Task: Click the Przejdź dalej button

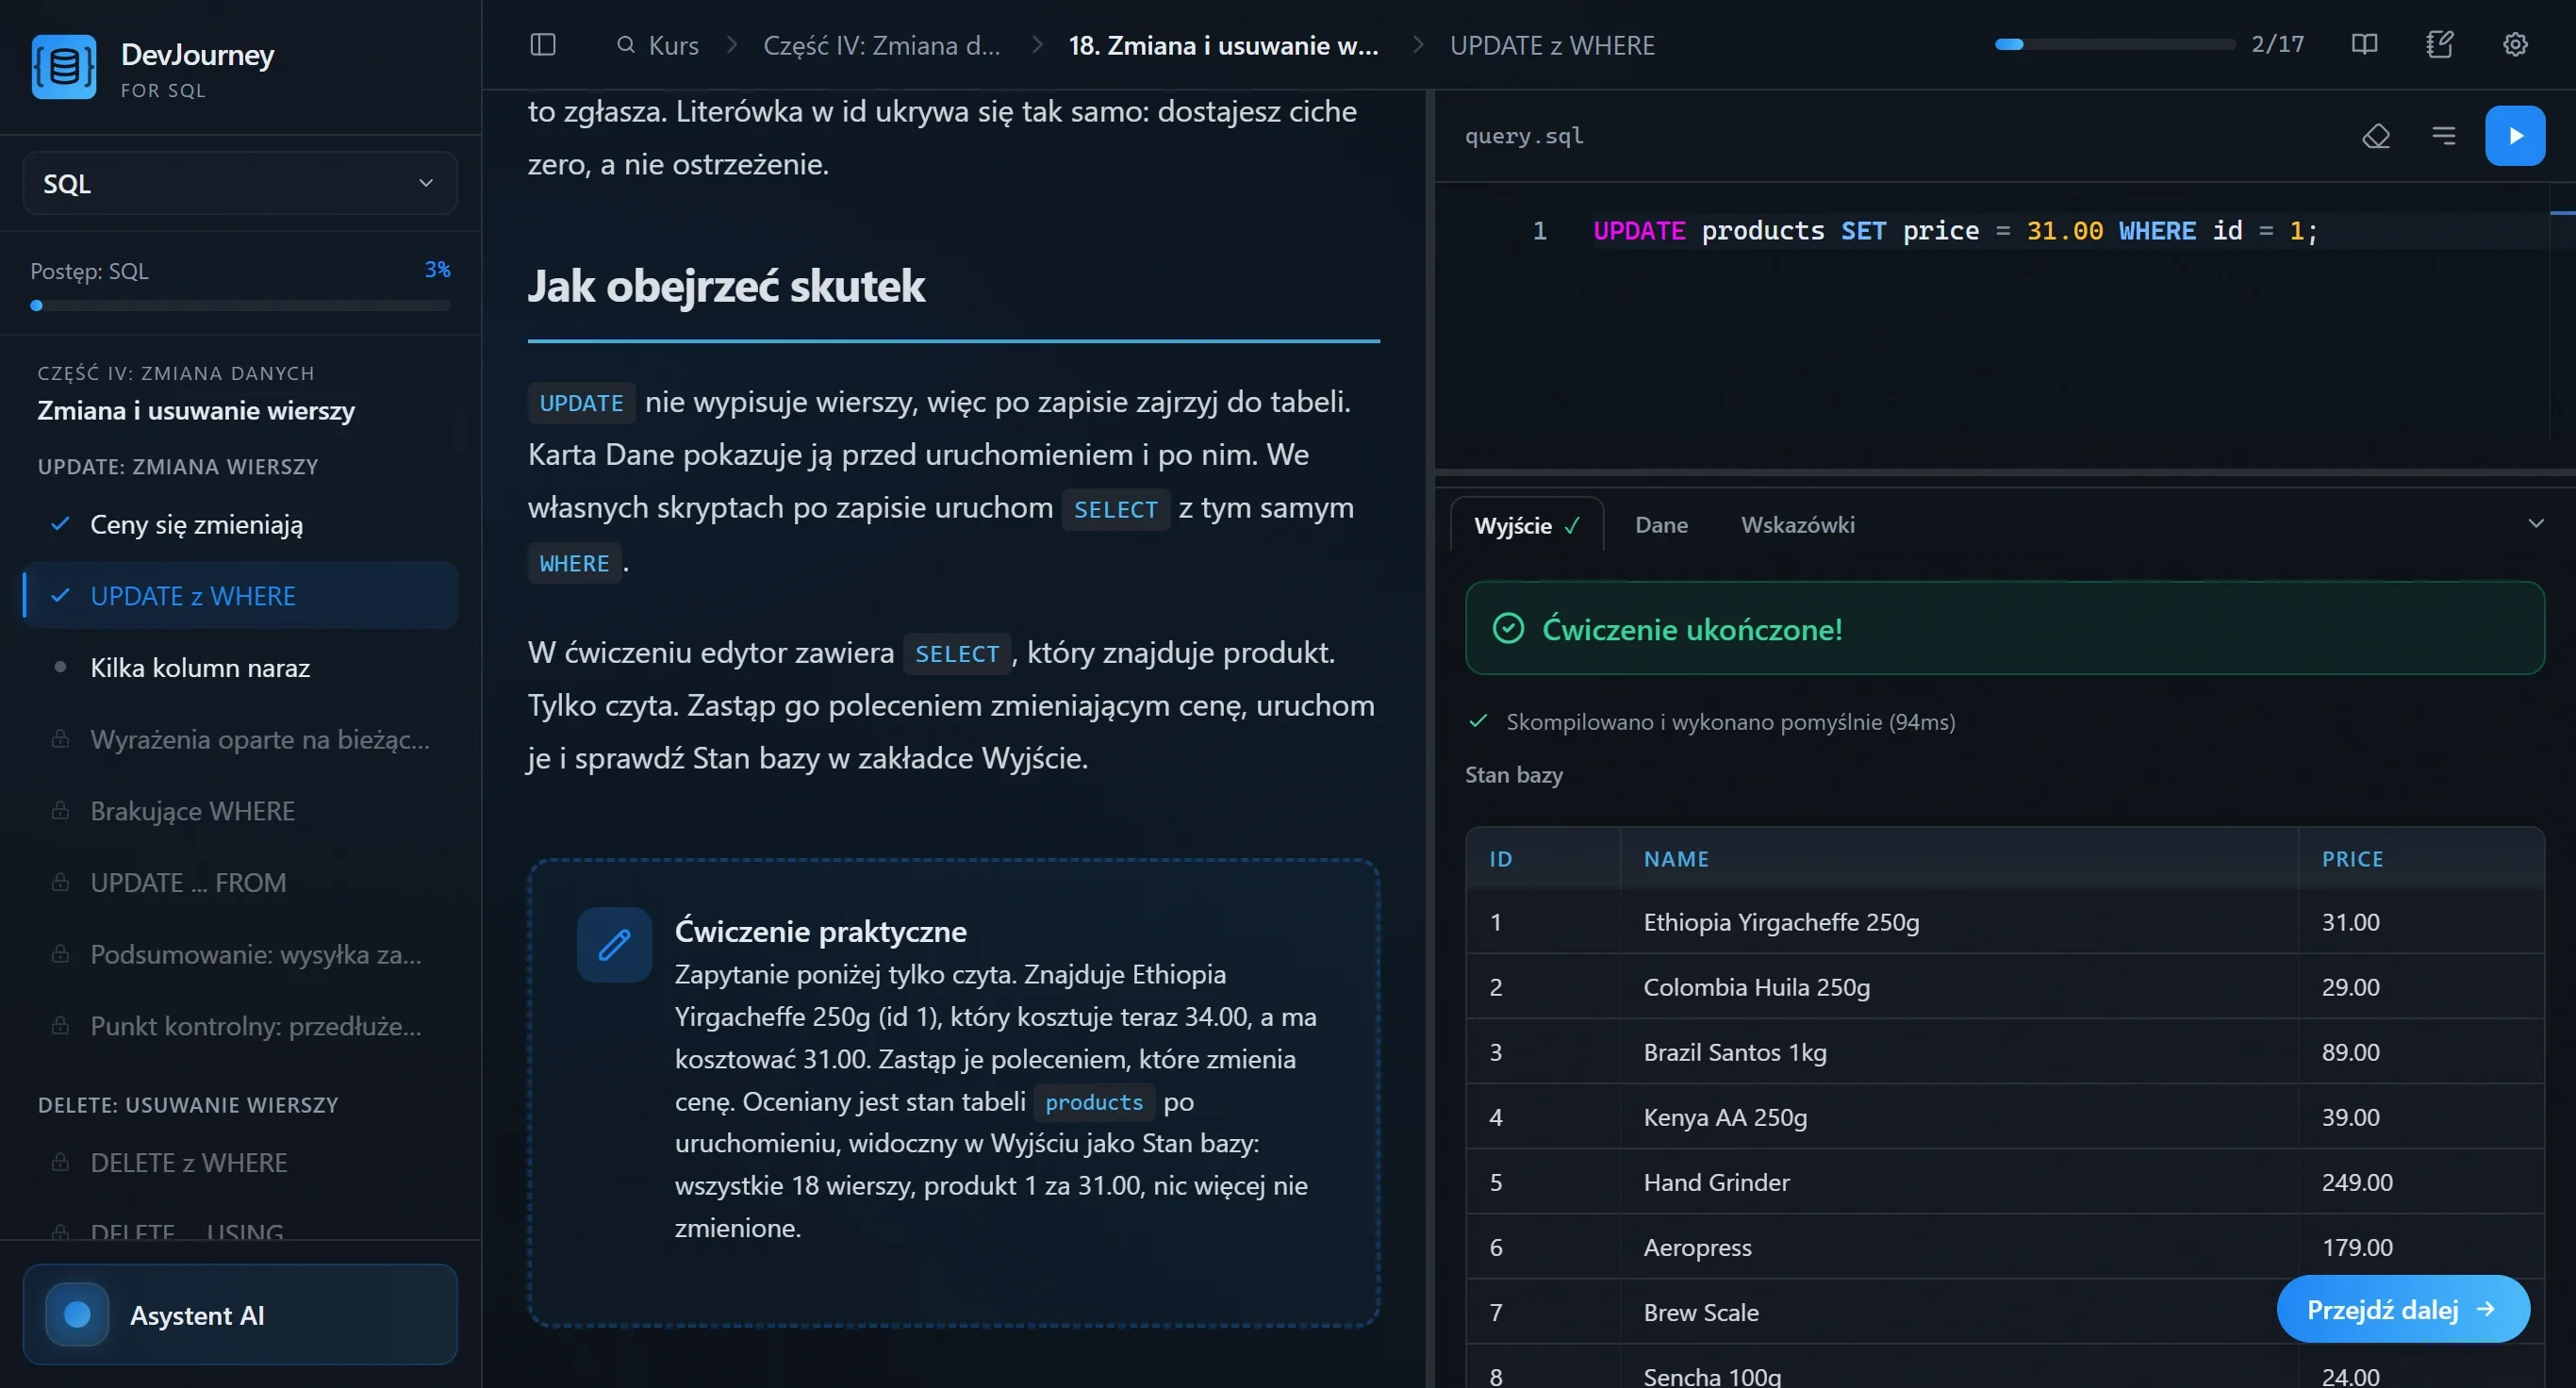Action: pos(2402,1309)
